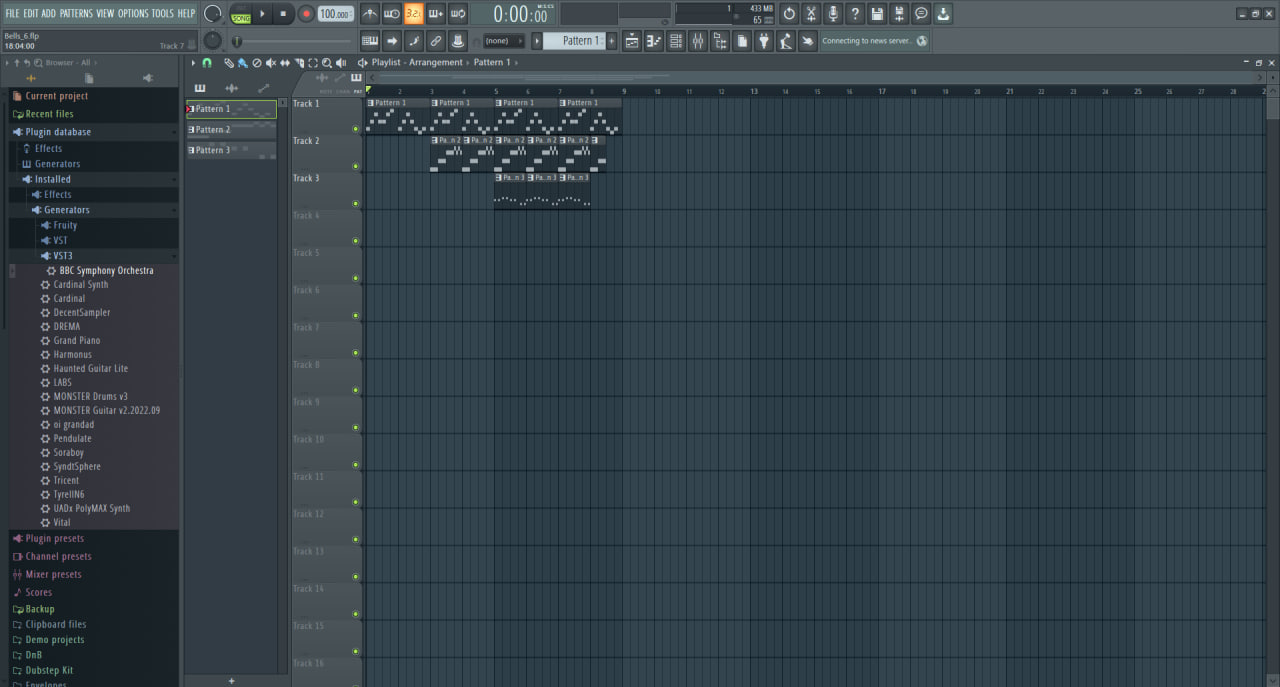Mute Track 3 with its green dot
1280x687 pixels.
[x=355, y=204]
